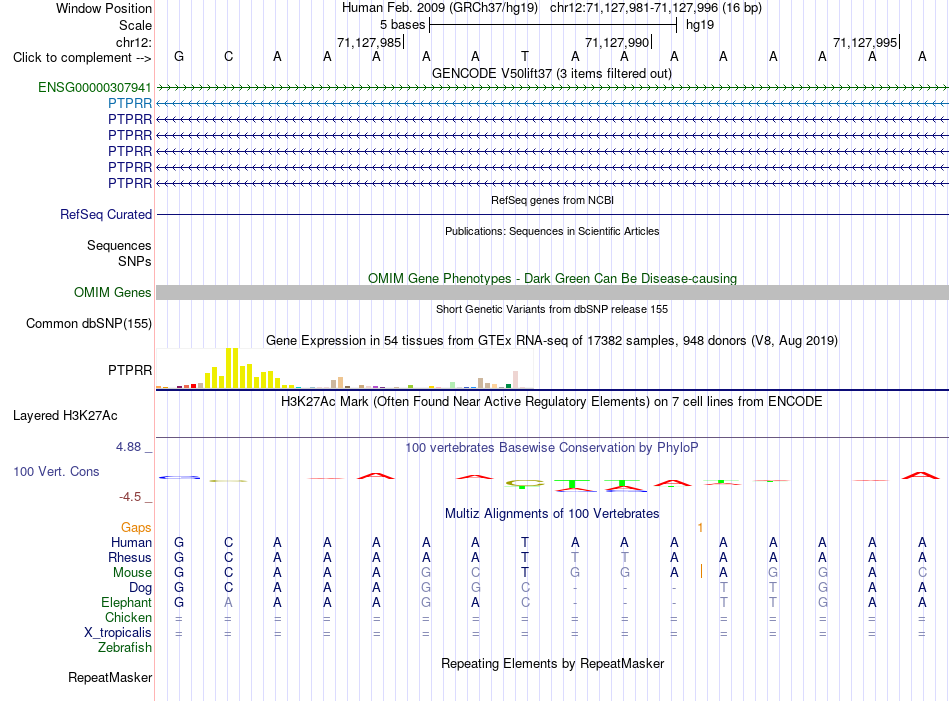Click the 71,127,990 position marker

click(617, 42)
